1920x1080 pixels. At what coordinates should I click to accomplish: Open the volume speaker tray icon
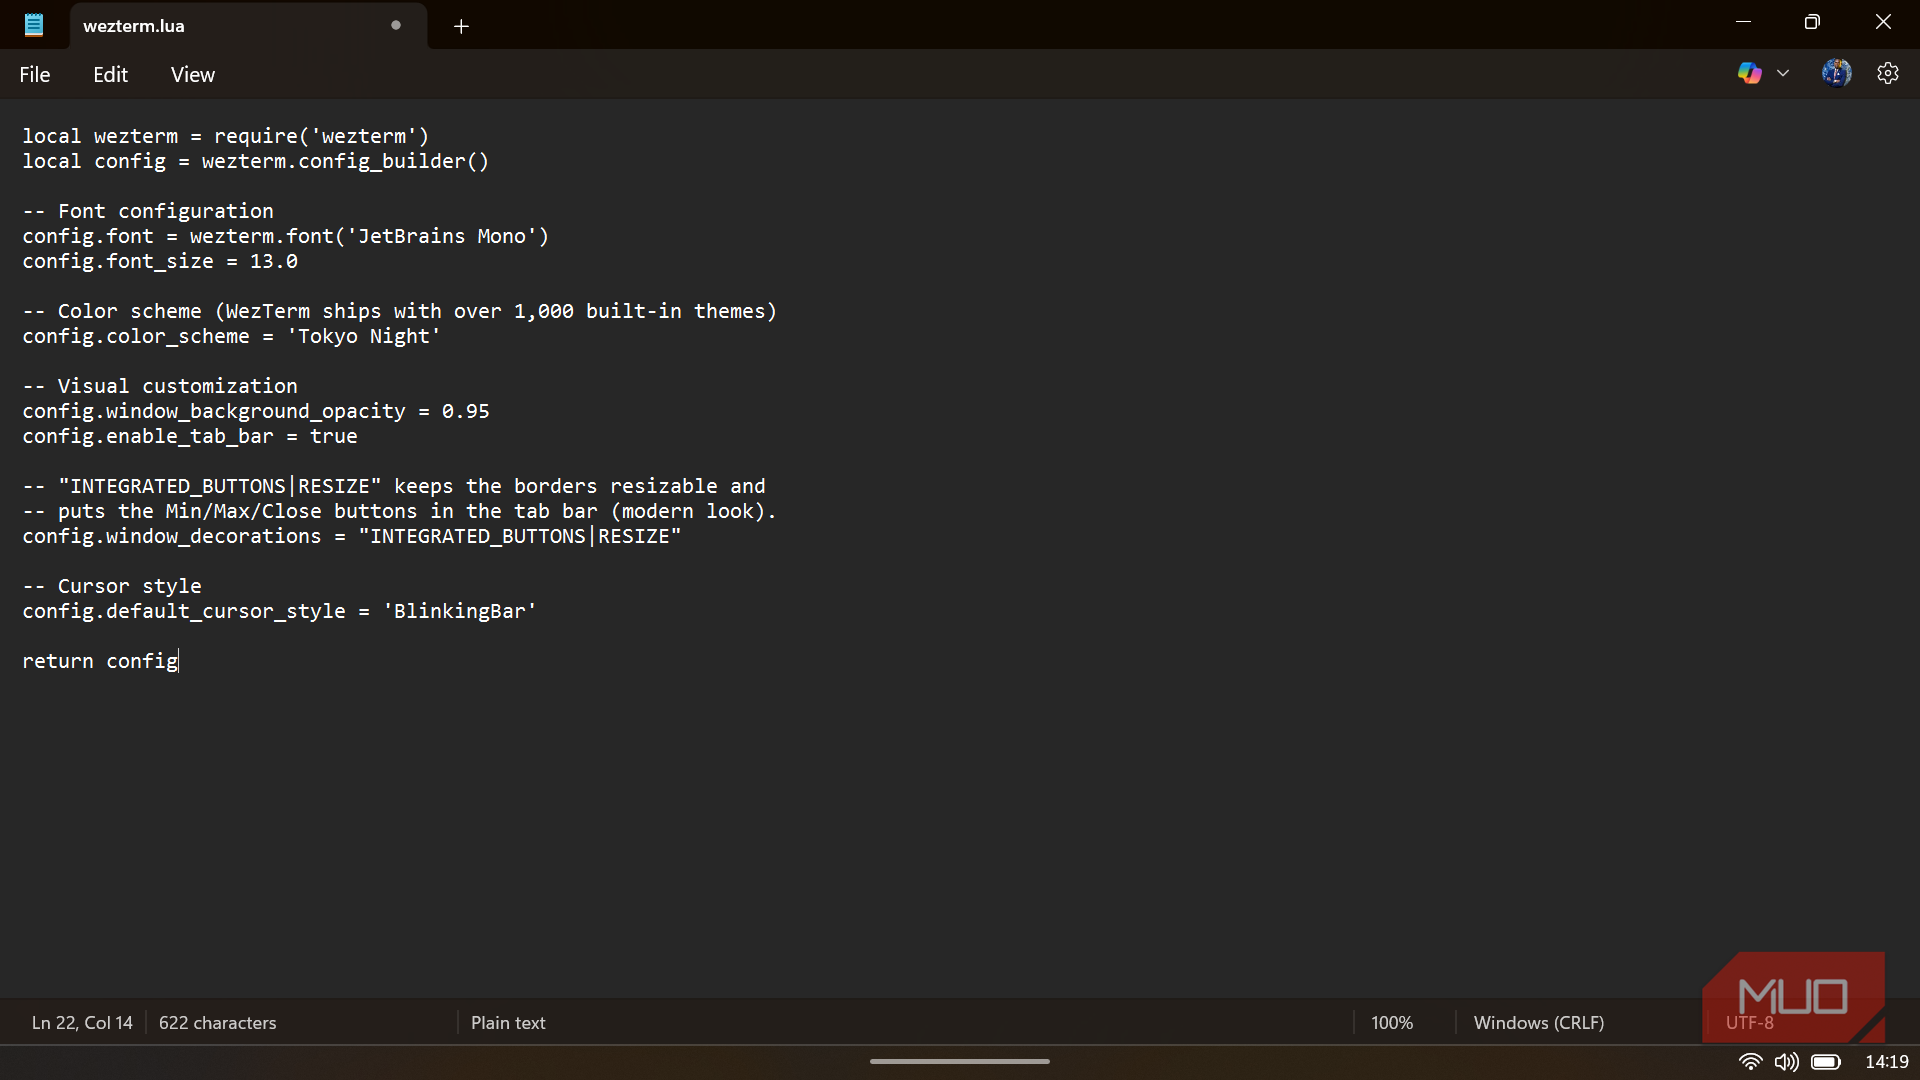coord(1787,1062)
